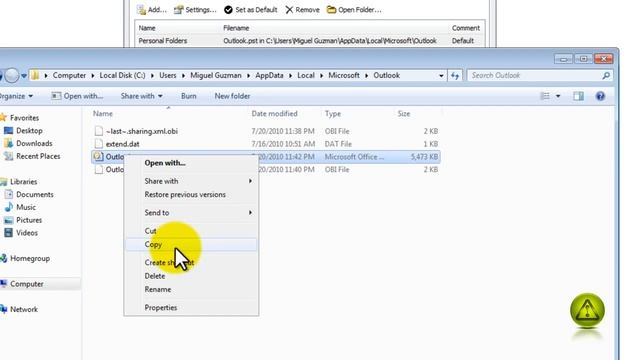The width and height of the screenshot is (640, 360).
Task: Open the view options dropdown arrow
Action: tap(558, 96)
